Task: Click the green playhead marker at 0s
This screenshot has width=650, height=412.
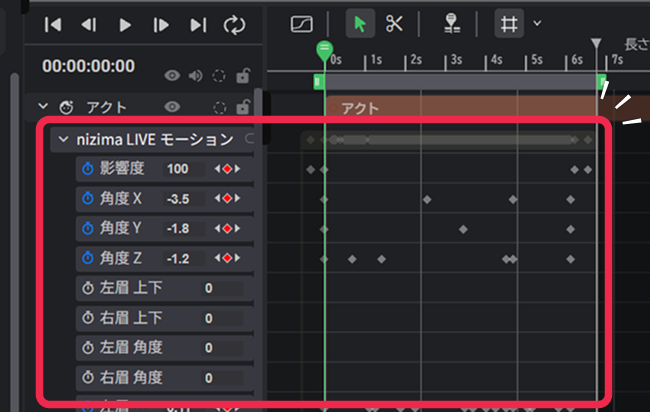Action: pyautogui.click(x=323, y=49)
